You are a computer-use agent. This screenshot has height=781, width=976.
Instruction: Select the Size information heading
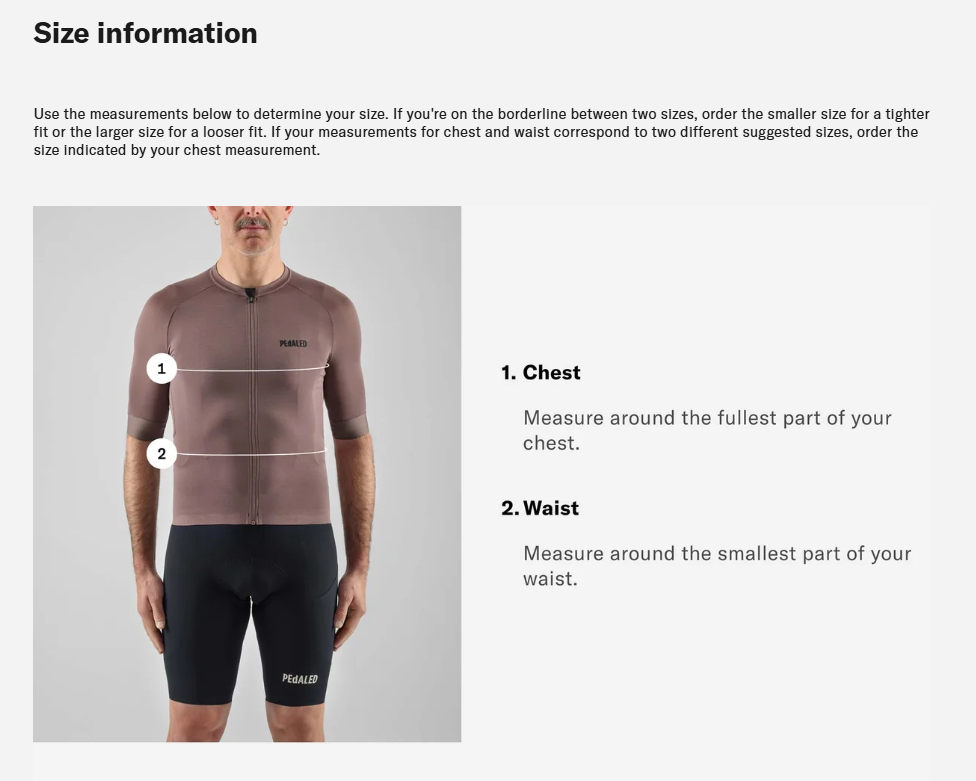145,33
